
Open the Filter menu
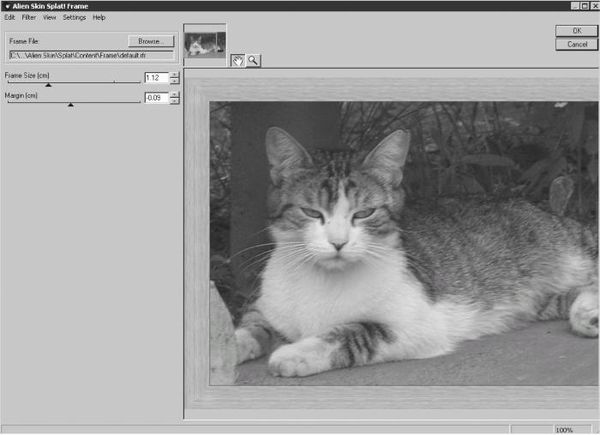point(28,17)
